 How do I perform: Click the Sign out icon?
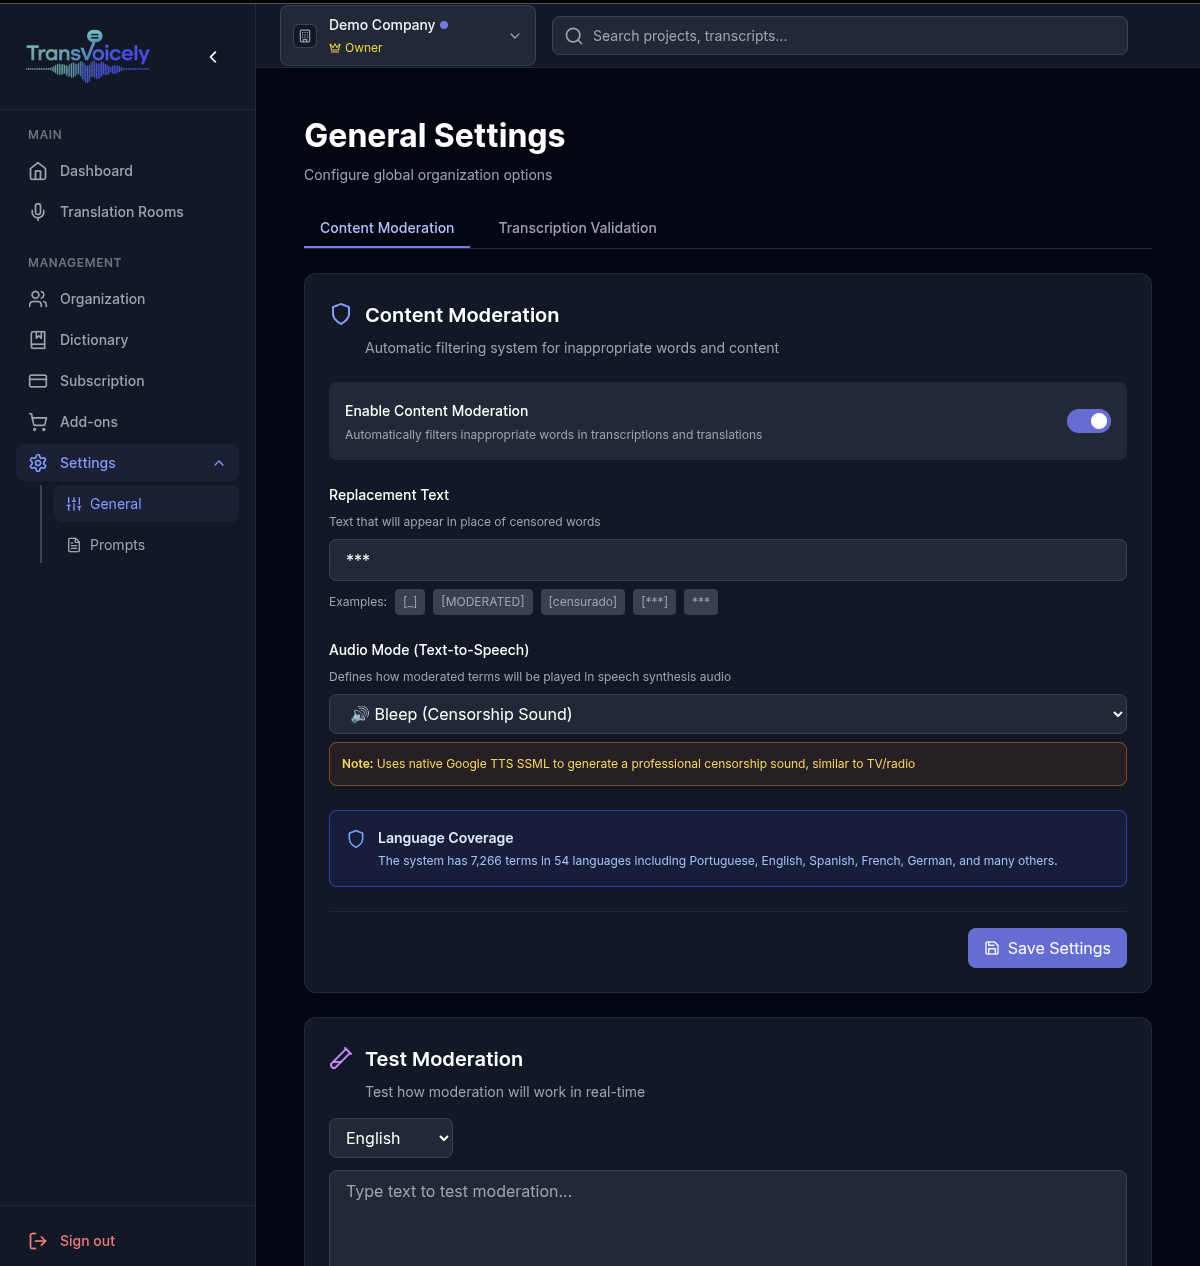tap(38, 1241)
